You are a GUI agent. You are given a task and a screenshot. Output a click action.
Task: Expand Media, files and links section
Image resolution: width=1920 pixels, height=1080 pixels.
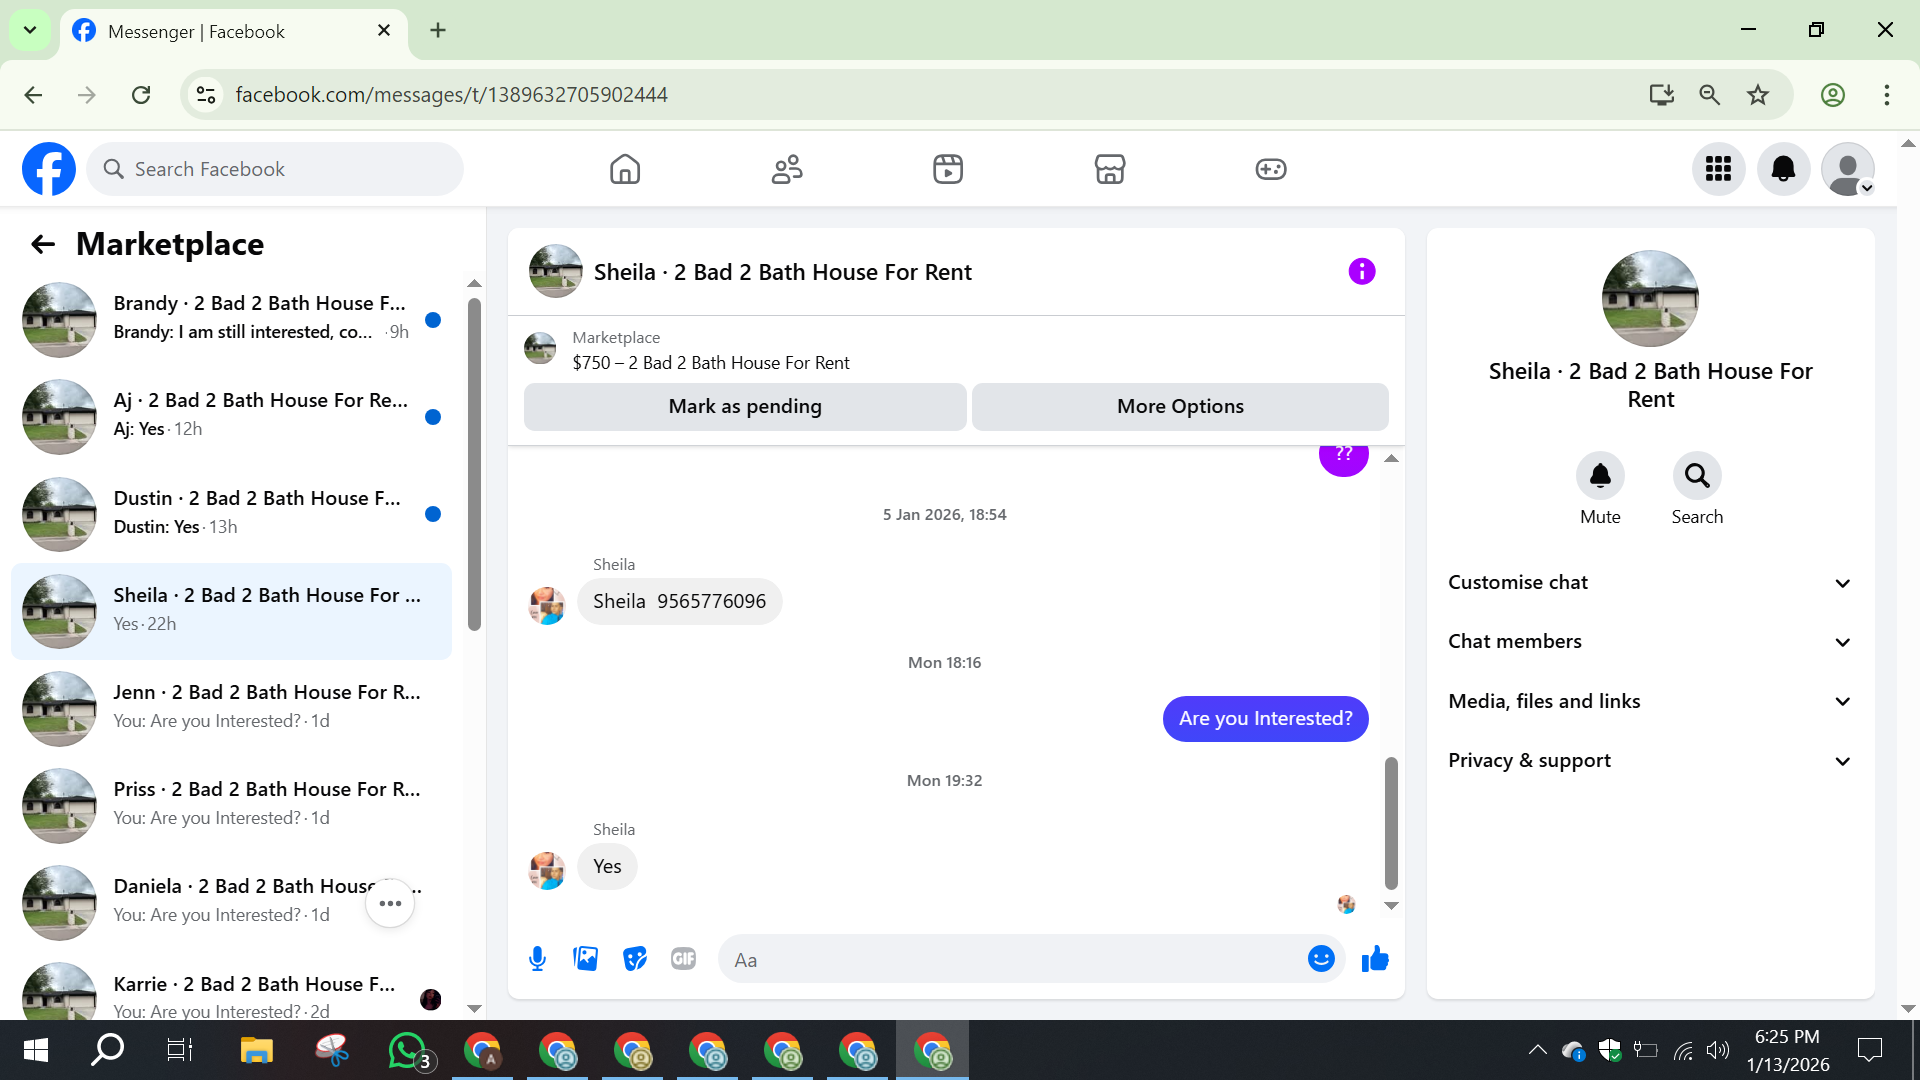pos(1650,701)
